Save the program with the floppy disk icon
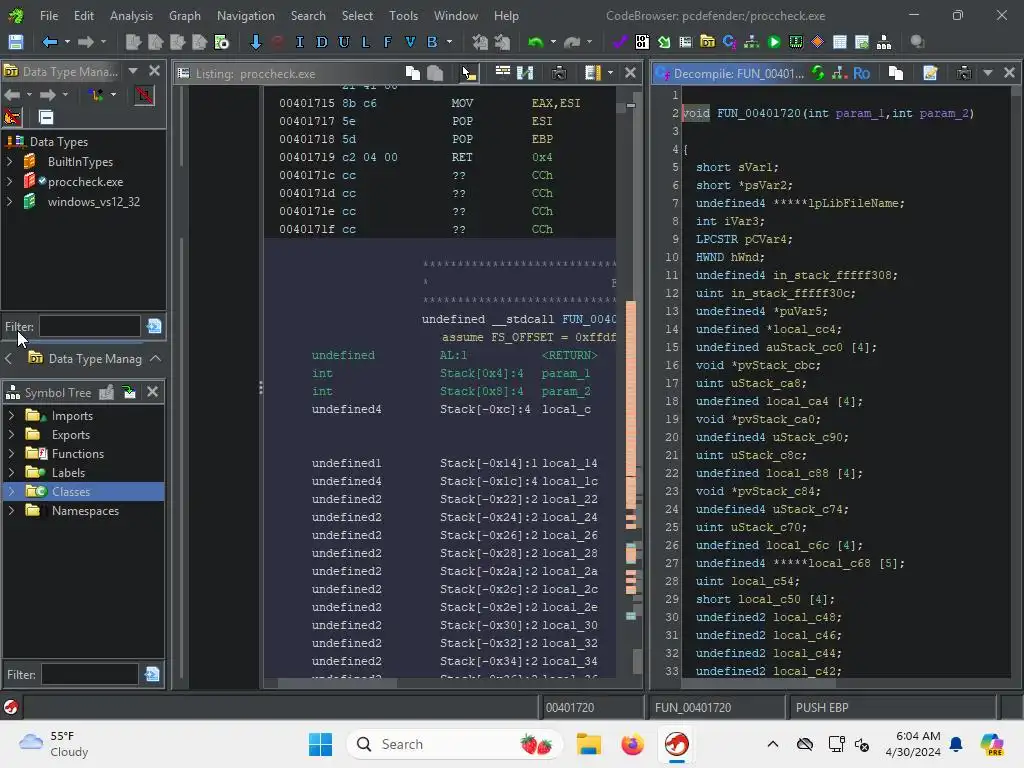 [16, 42]
